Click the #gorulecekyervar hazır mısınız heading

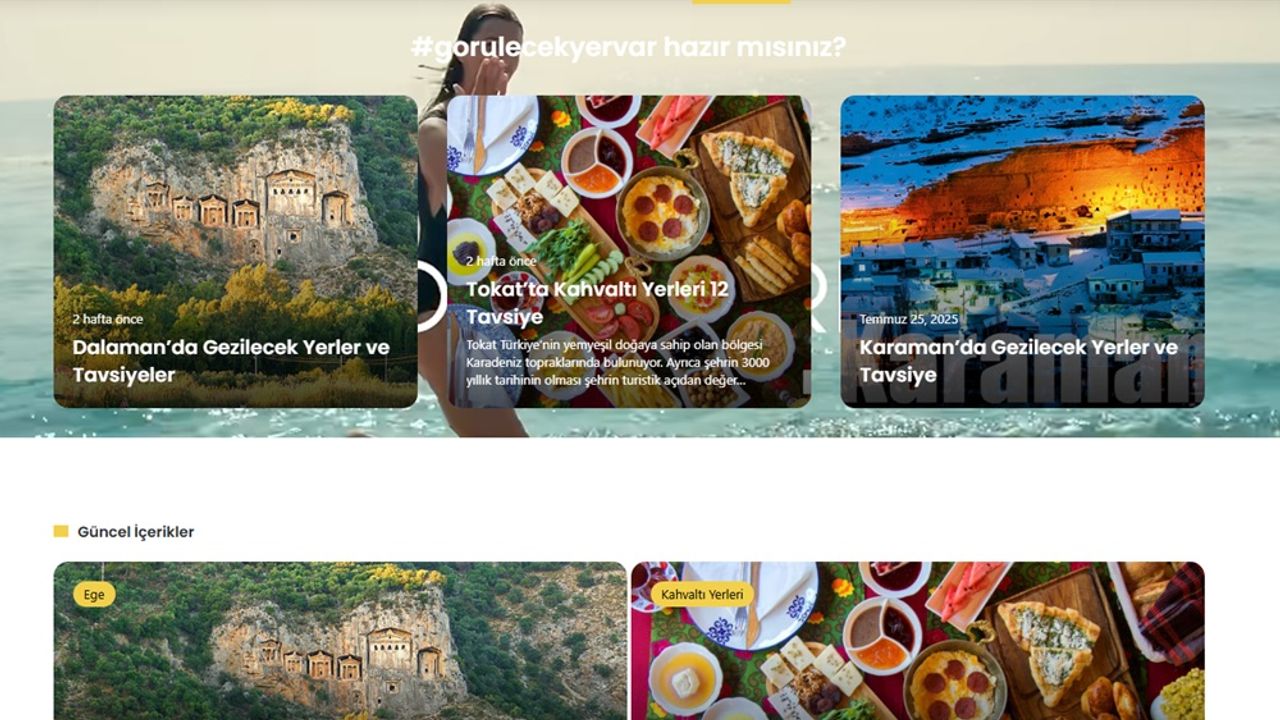click(628, 47)
